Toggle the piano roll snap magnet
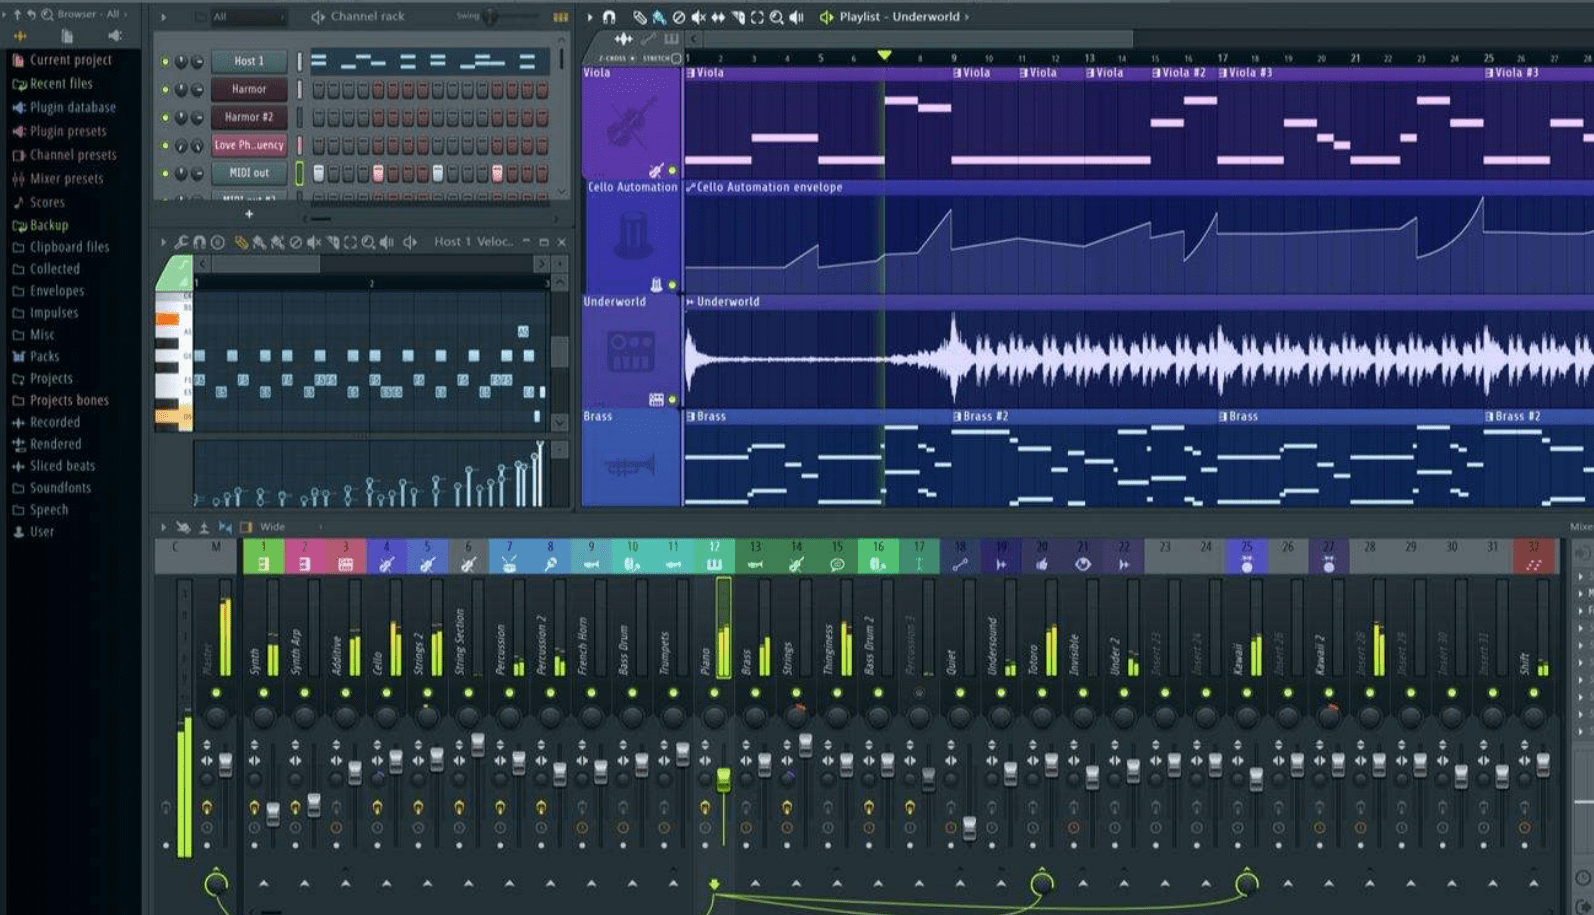 199,242
